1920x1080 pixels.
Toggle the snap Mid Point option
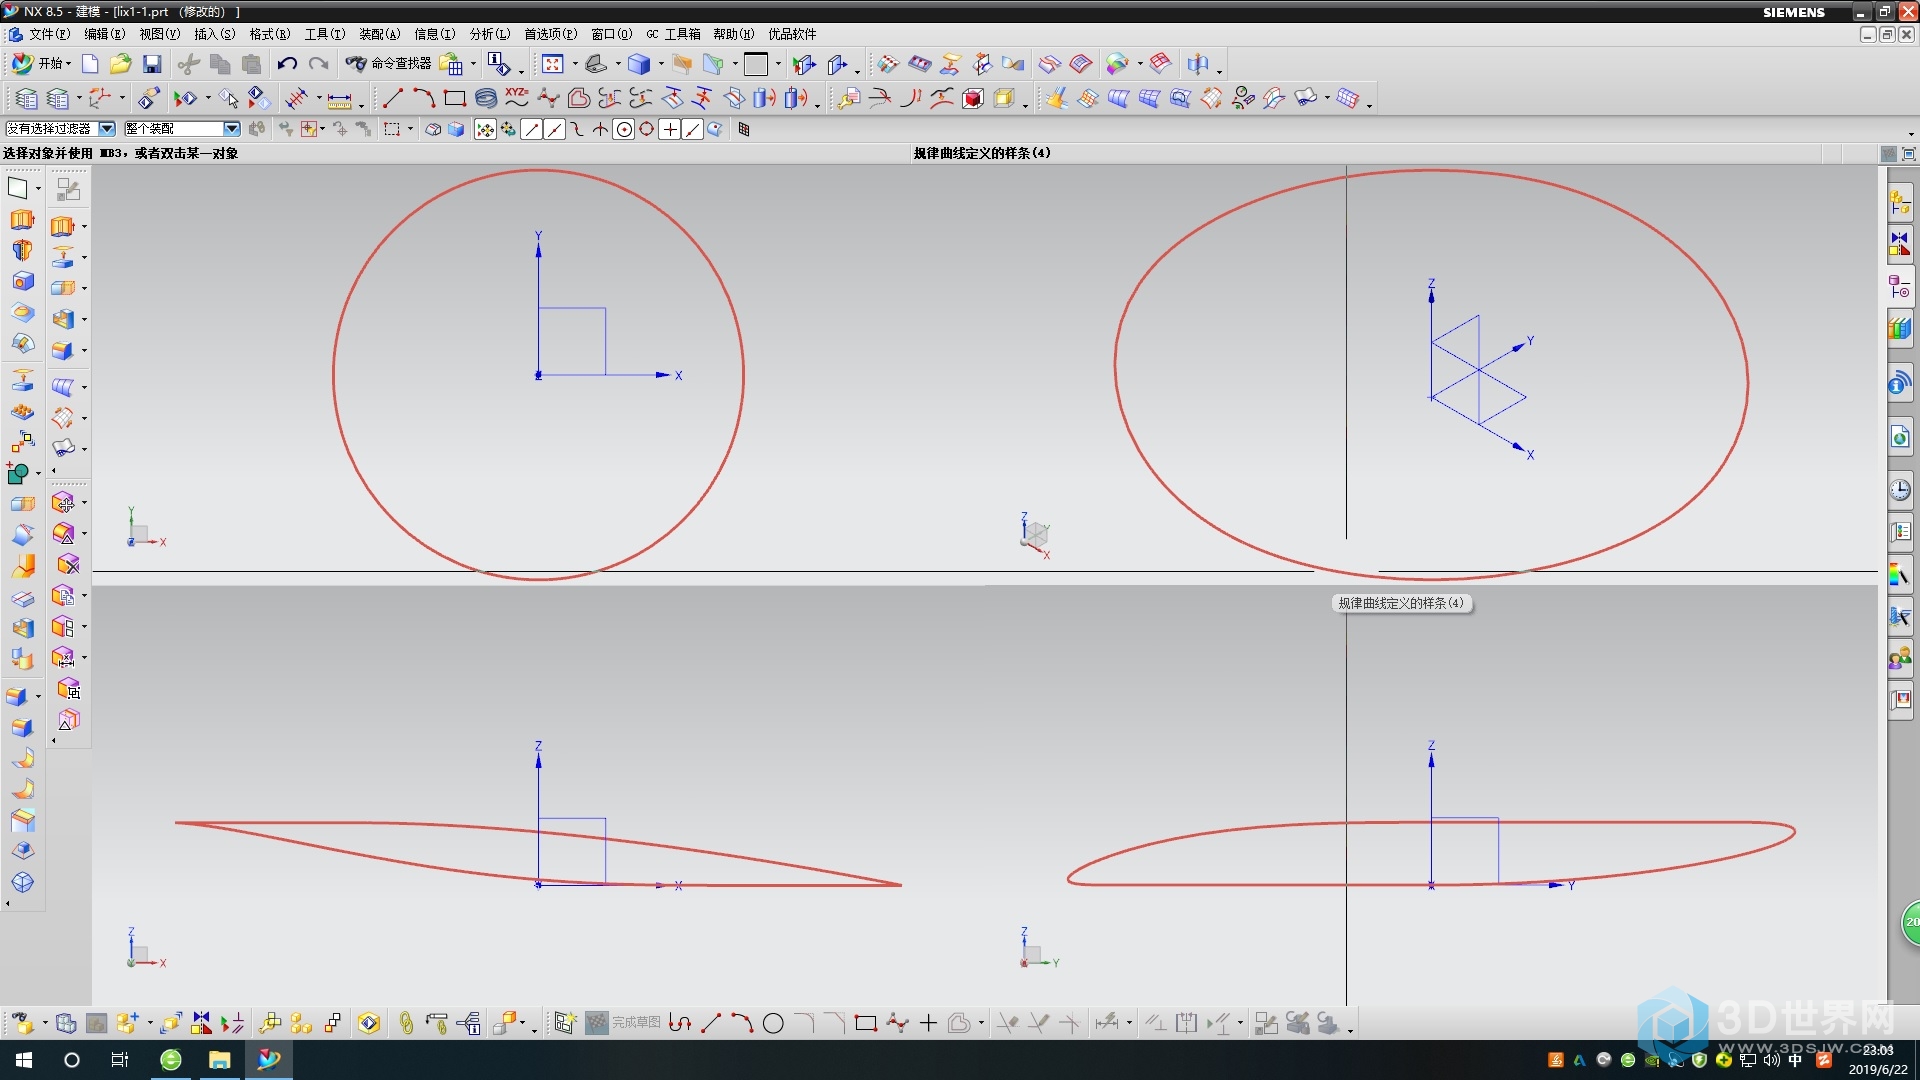555,129
